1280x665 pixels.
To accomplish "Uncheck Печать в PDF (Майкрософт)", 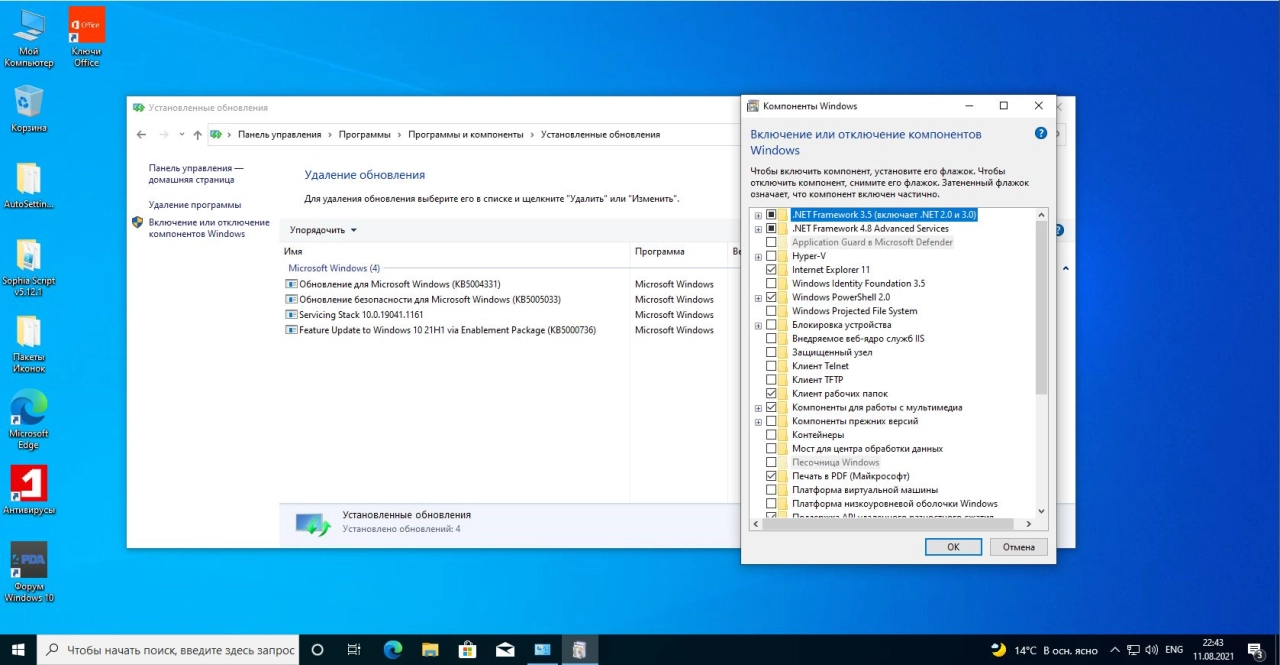I will pyautogui.click(x=771, y=476).
